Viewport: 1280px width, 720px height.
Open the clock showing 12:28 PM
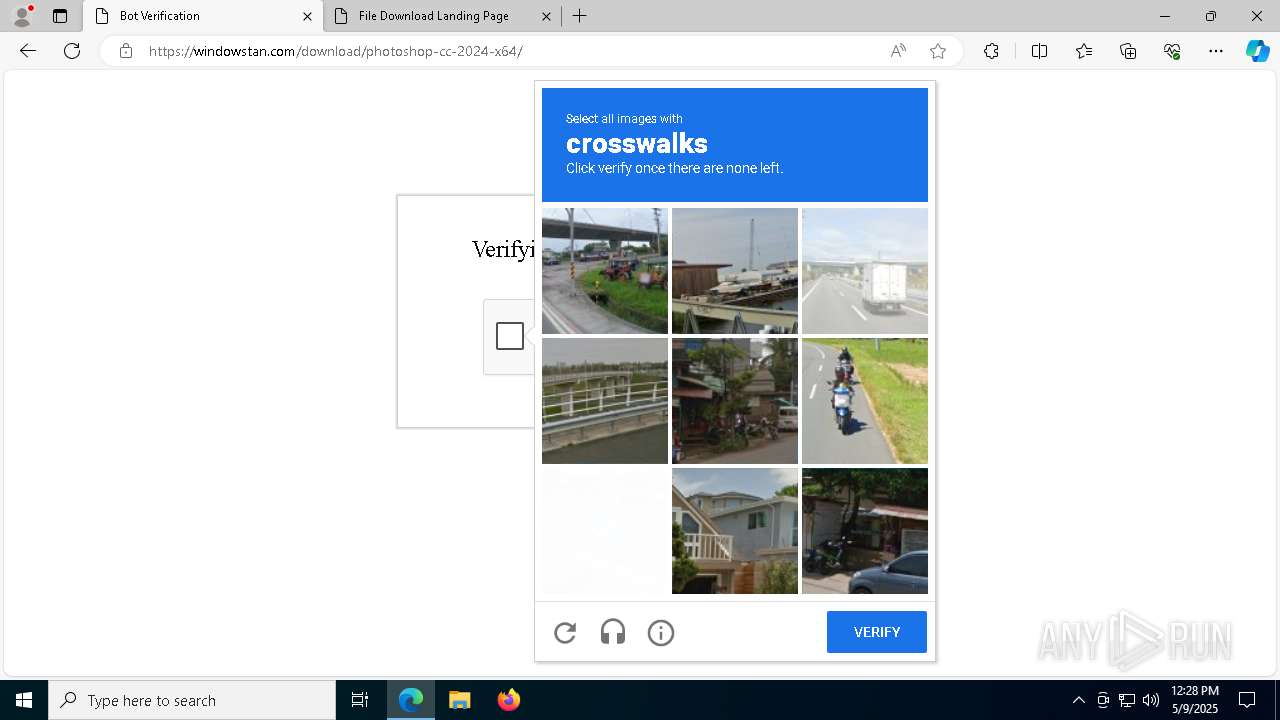click(x=1195, y=700)
